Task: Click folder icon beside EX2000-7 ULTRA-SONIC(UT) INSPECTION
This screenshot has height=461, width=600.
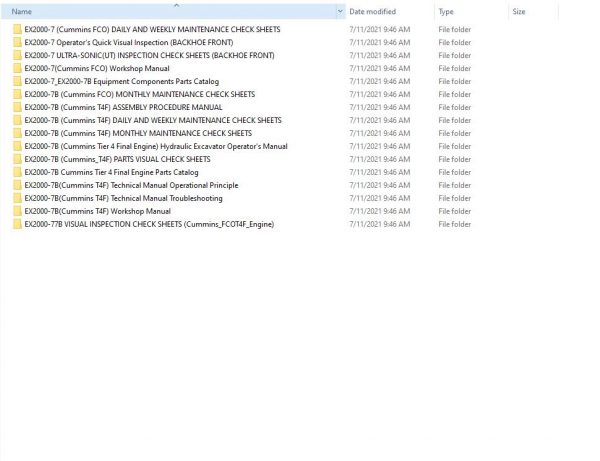Action: pos(17,55)
